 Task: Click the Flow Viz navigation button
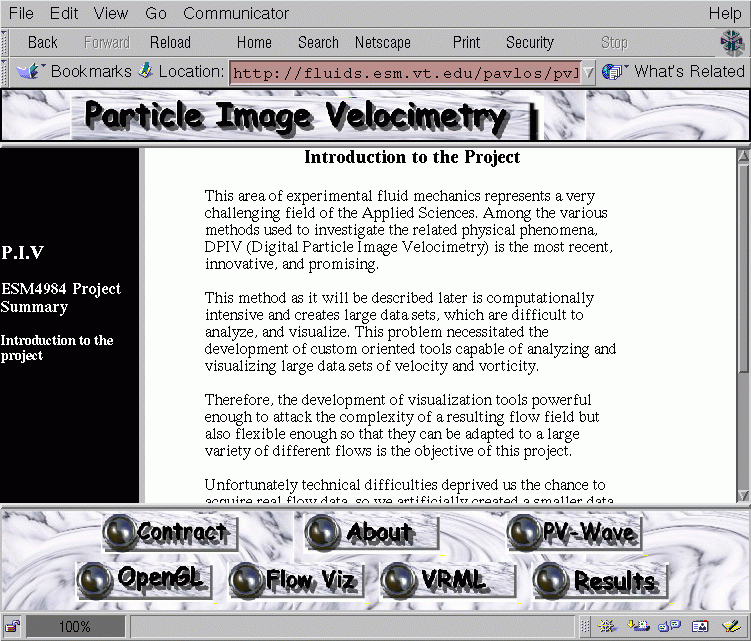(x=296, y=580)
